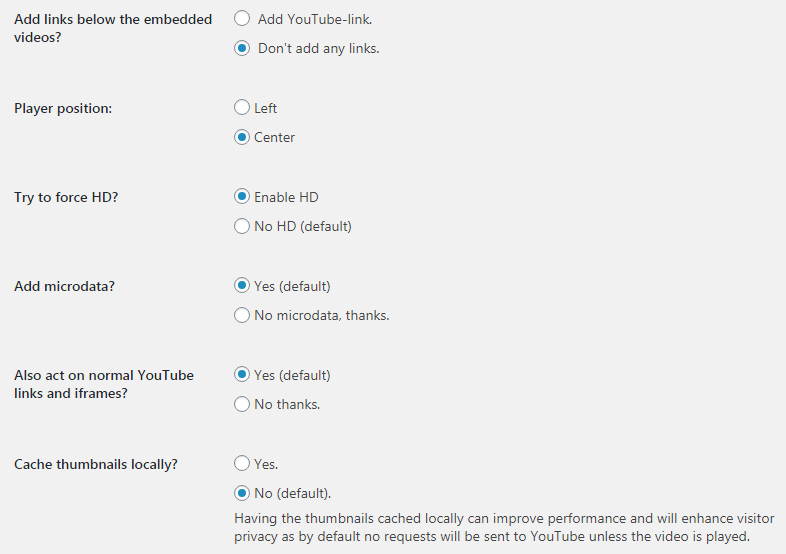Click the 'Player position:' setting label
The width and height of the screenshot is (786, 554).
[x=63, y=108]
